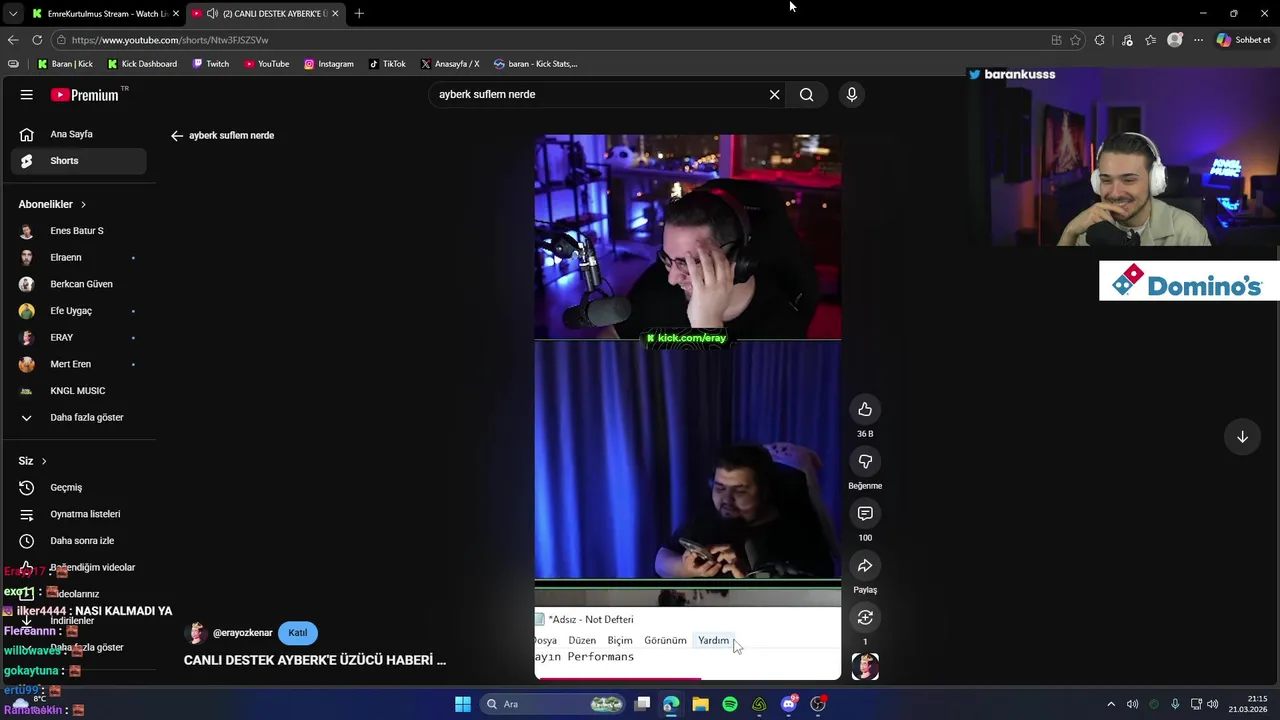Open the remix icon on the Short
Screen dimensions: 1280x720
tap(865, 617)
